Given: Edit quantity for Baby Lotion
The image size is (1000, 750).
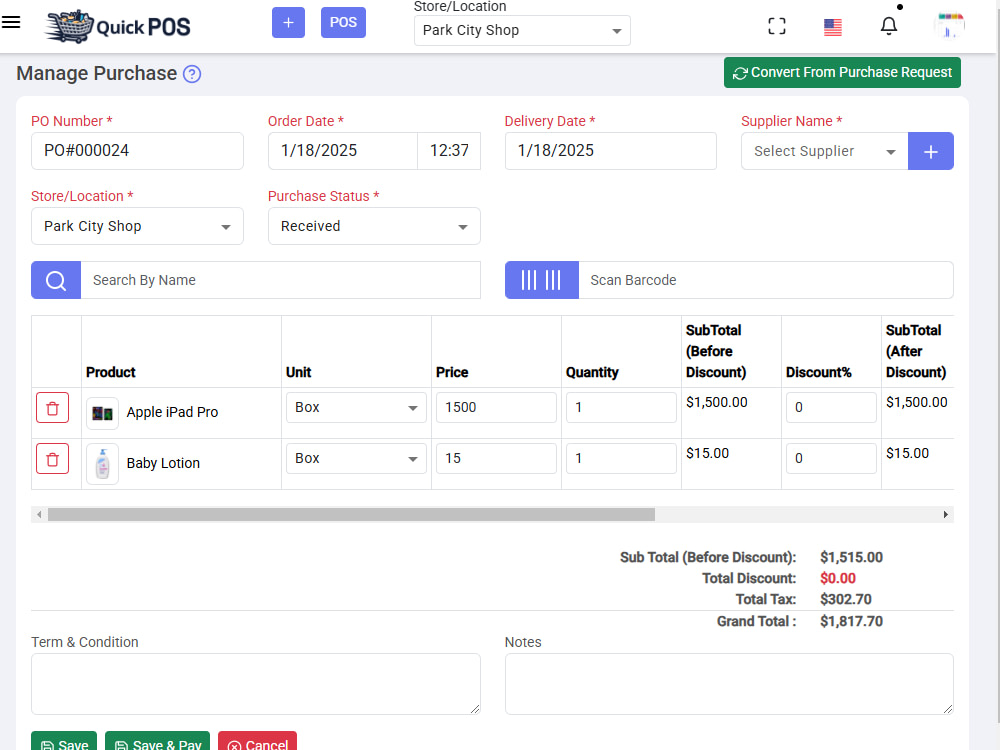Looking at the screenshot, I should (x=621, y=459).
